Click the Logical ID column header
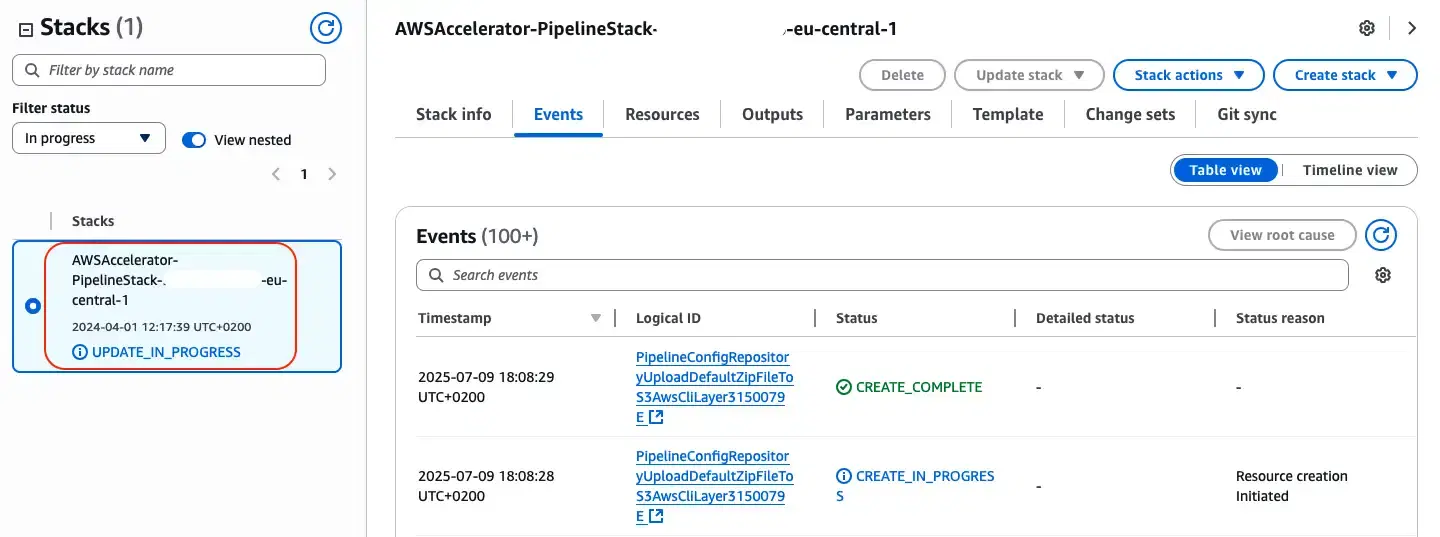This screenshot has height=537, width=1440. pos(668,318)
